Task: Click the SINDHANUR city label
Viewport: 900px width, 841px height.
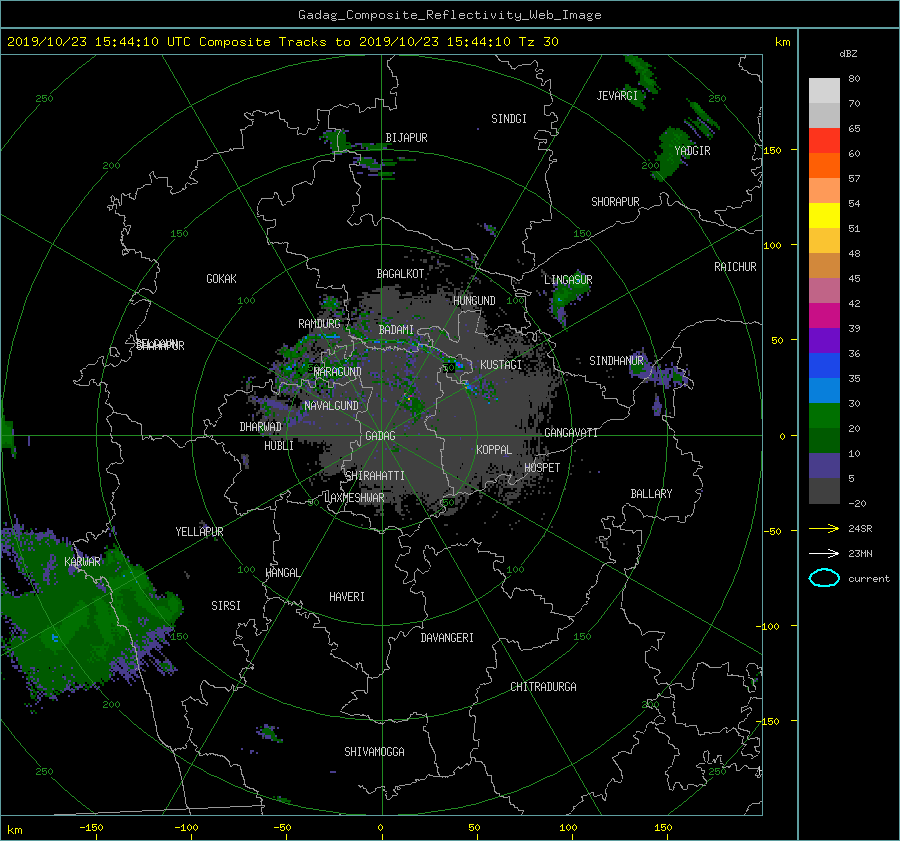Action: [x=616, y=361]
